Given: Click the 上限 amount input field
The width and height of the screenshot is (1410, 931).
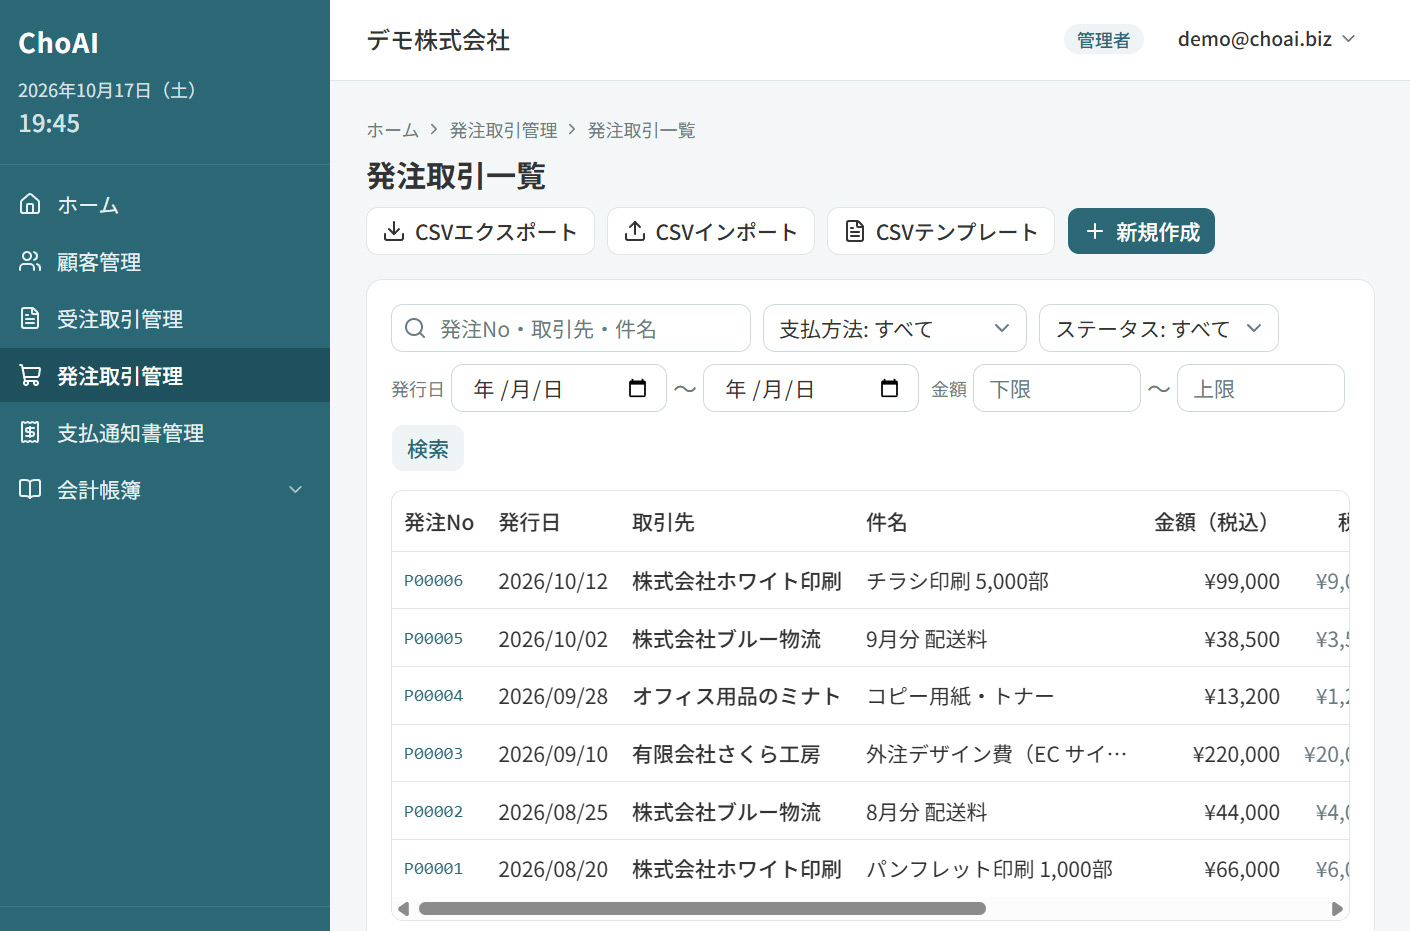Looking at the screenshot, I should pyautogui.click(x=1261, y=388).
